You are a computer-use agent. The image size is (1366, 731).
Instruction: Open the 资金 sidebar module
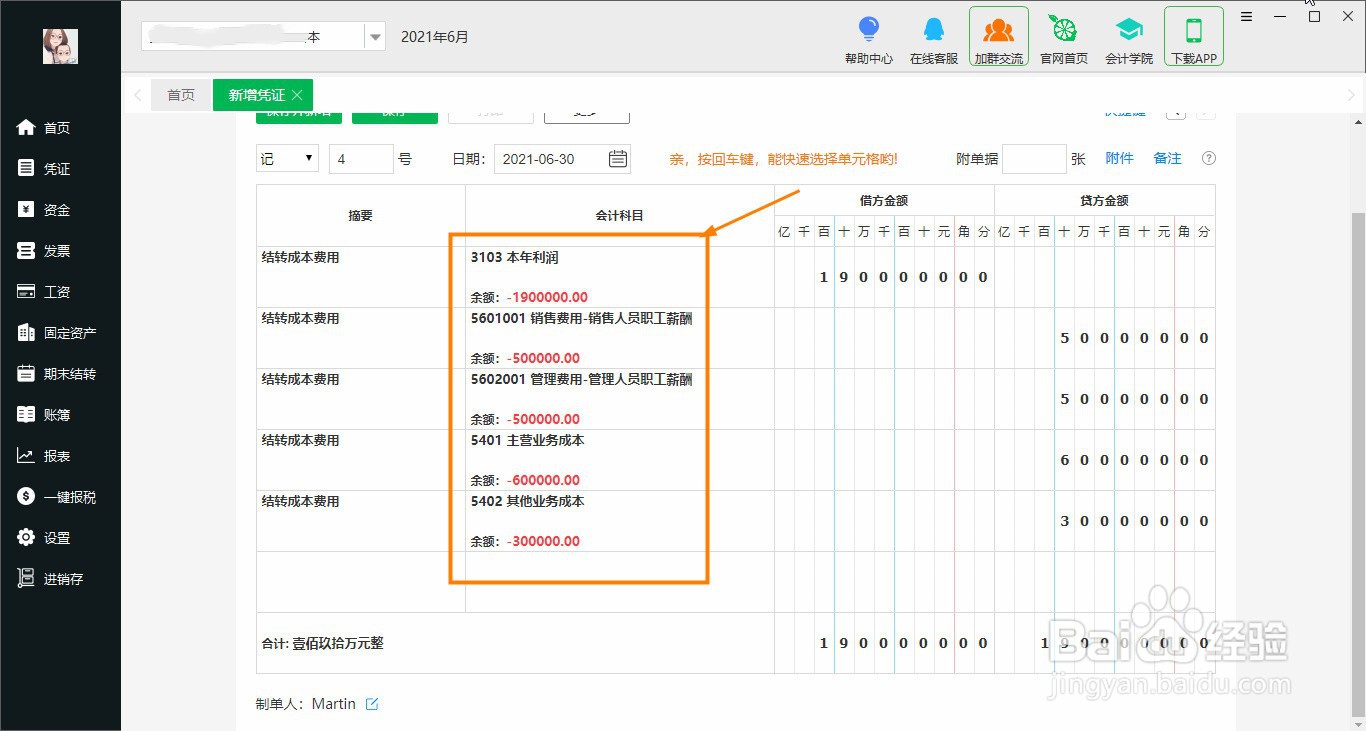pos(44,210)
